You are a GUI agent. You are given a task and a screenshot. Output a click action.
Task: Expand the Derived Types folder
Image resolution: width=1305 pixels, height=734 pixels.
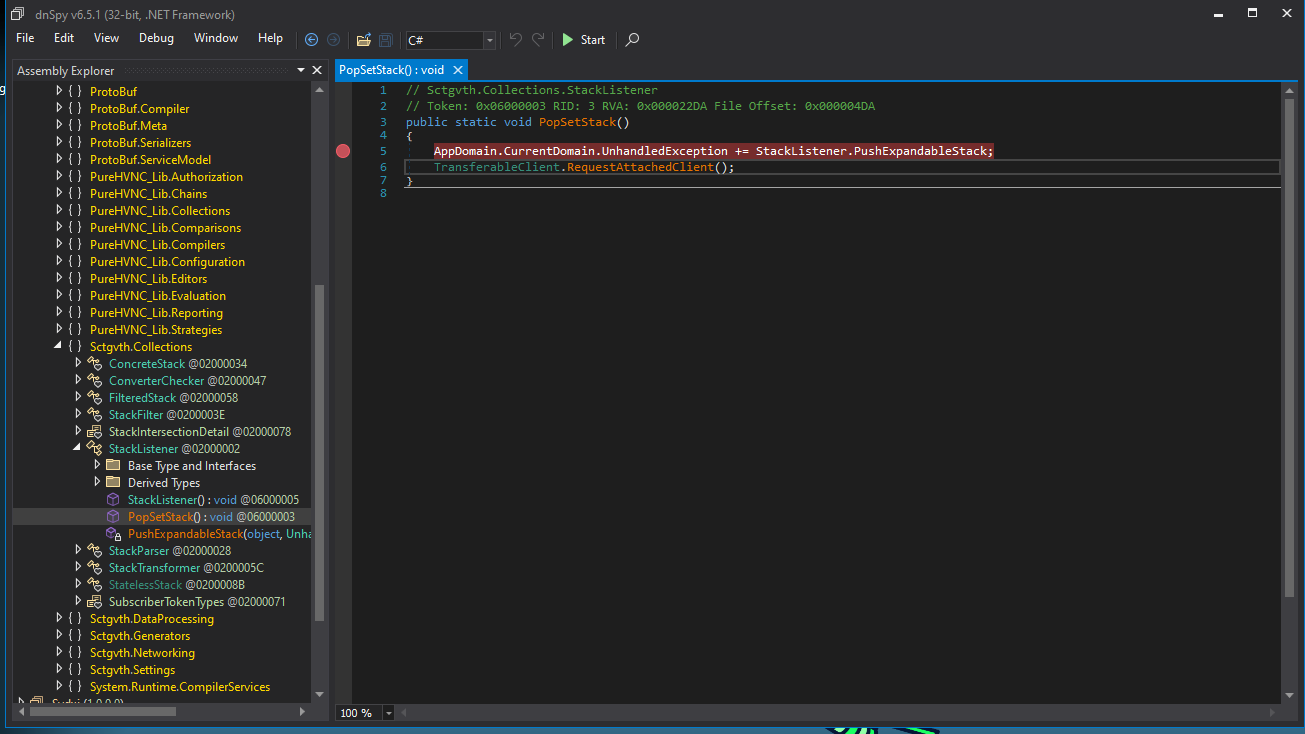98,483
